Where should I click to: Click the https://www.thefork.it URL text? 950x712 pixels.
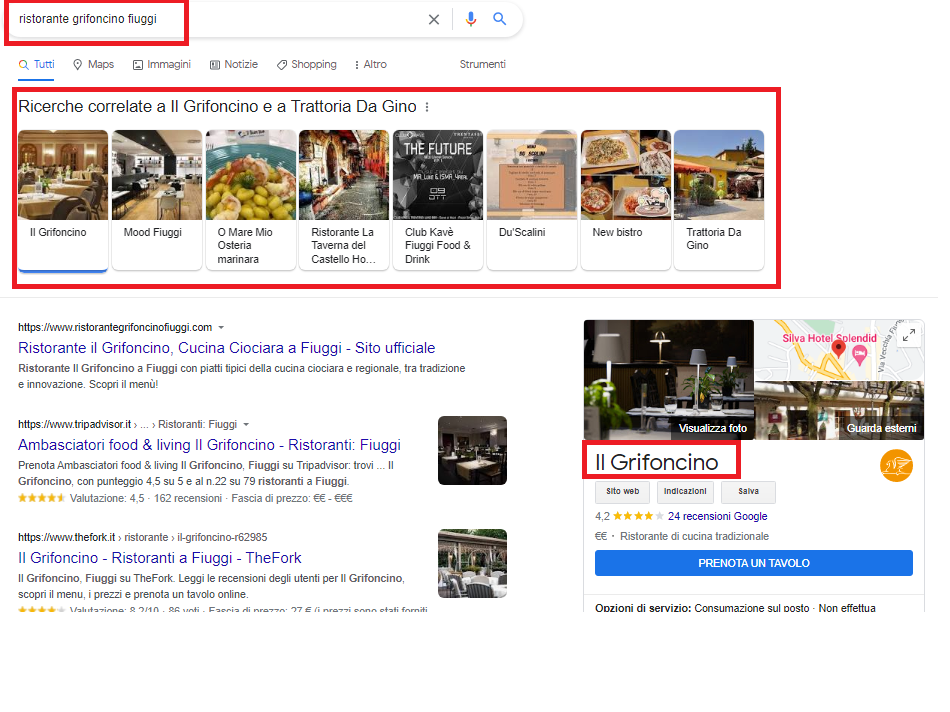67,537
